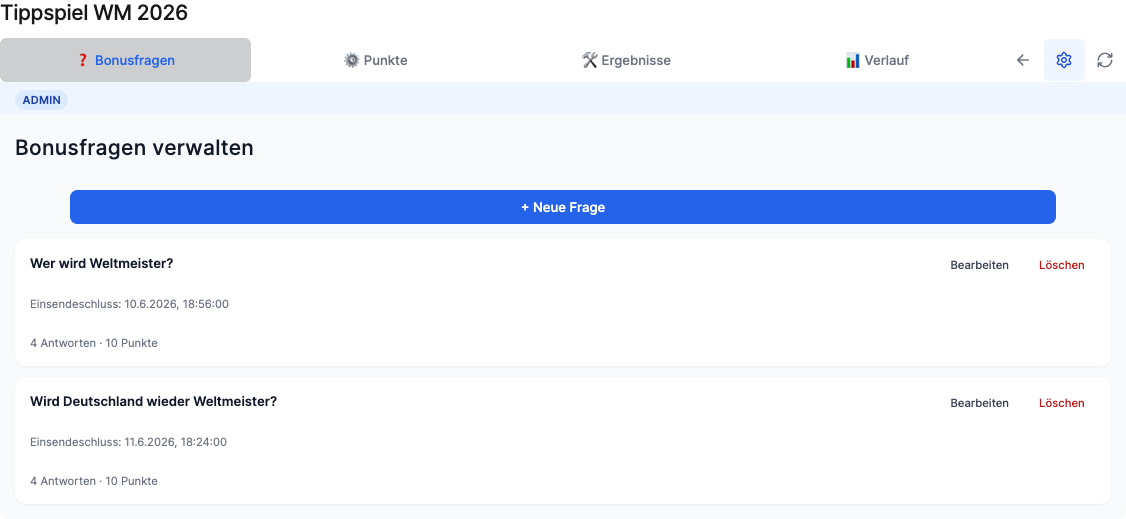Click the ADMIN badge
The width and height of the screenshot is (1126, 519).
[42, 100]
